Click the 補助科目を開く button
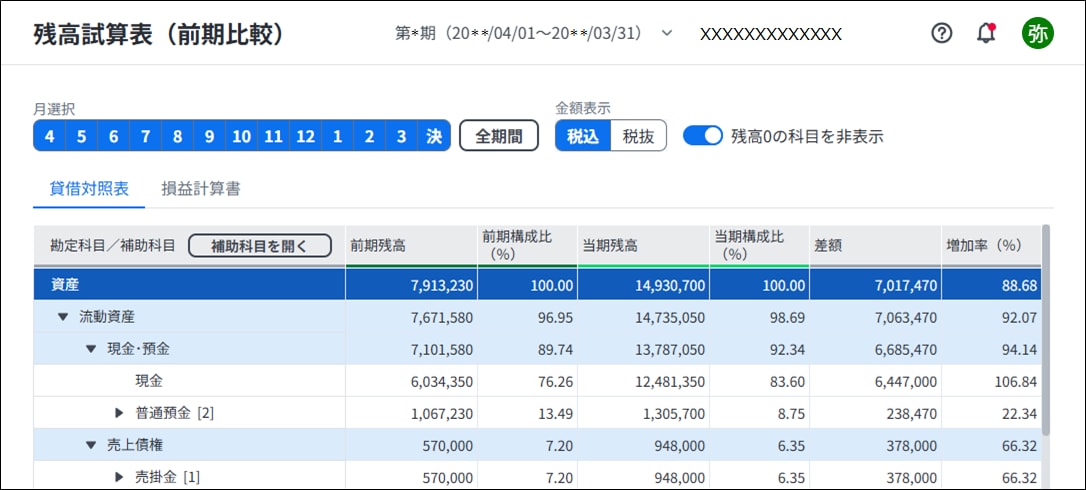This screenshot has height=490, width=1086. pos(260,245)
